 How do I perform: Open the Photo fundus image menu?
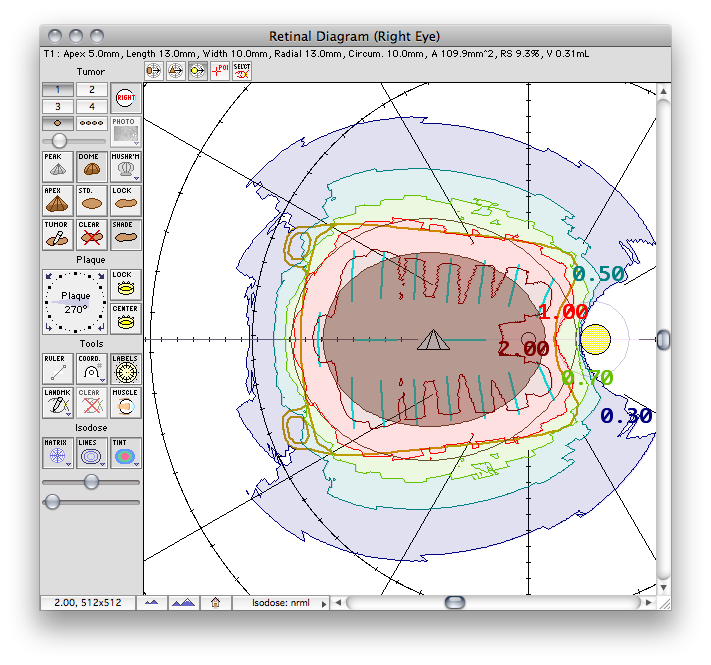click(126, 131)
